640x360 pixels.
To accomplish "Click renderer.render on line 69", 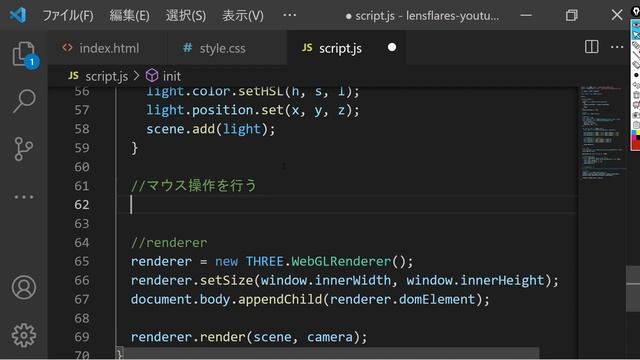I will click(x=188, y=337).
